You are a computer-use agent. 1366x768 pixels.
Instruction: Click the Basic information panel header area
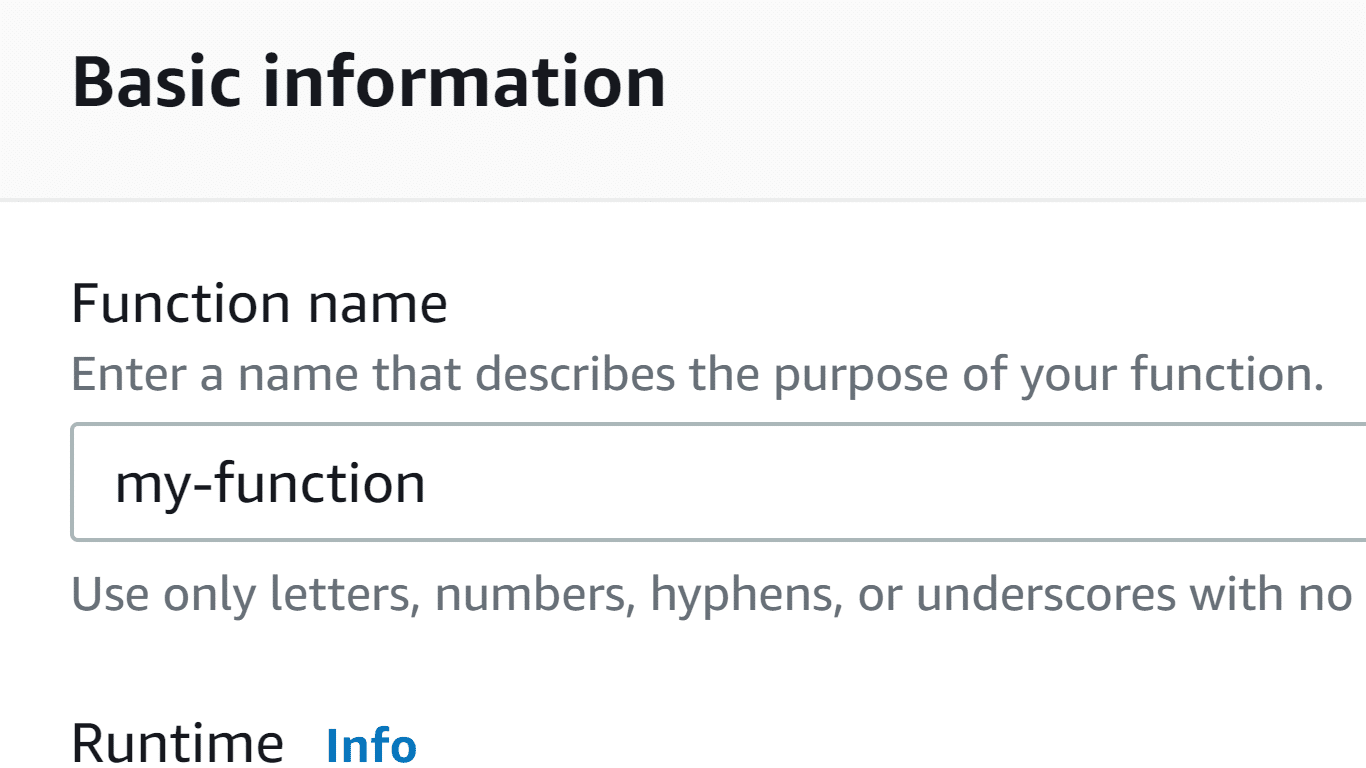coord(368,80)
